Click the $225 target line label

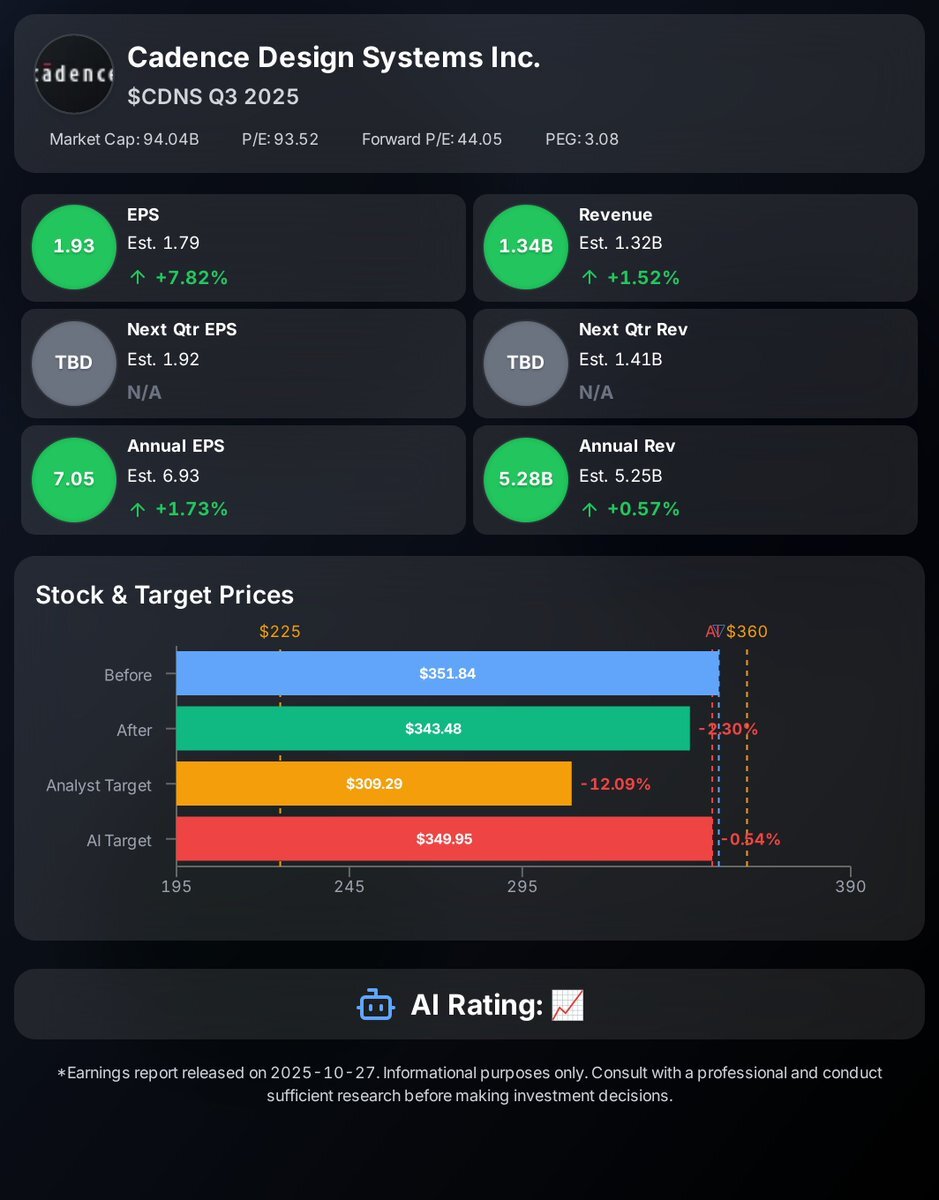point(280,632)
